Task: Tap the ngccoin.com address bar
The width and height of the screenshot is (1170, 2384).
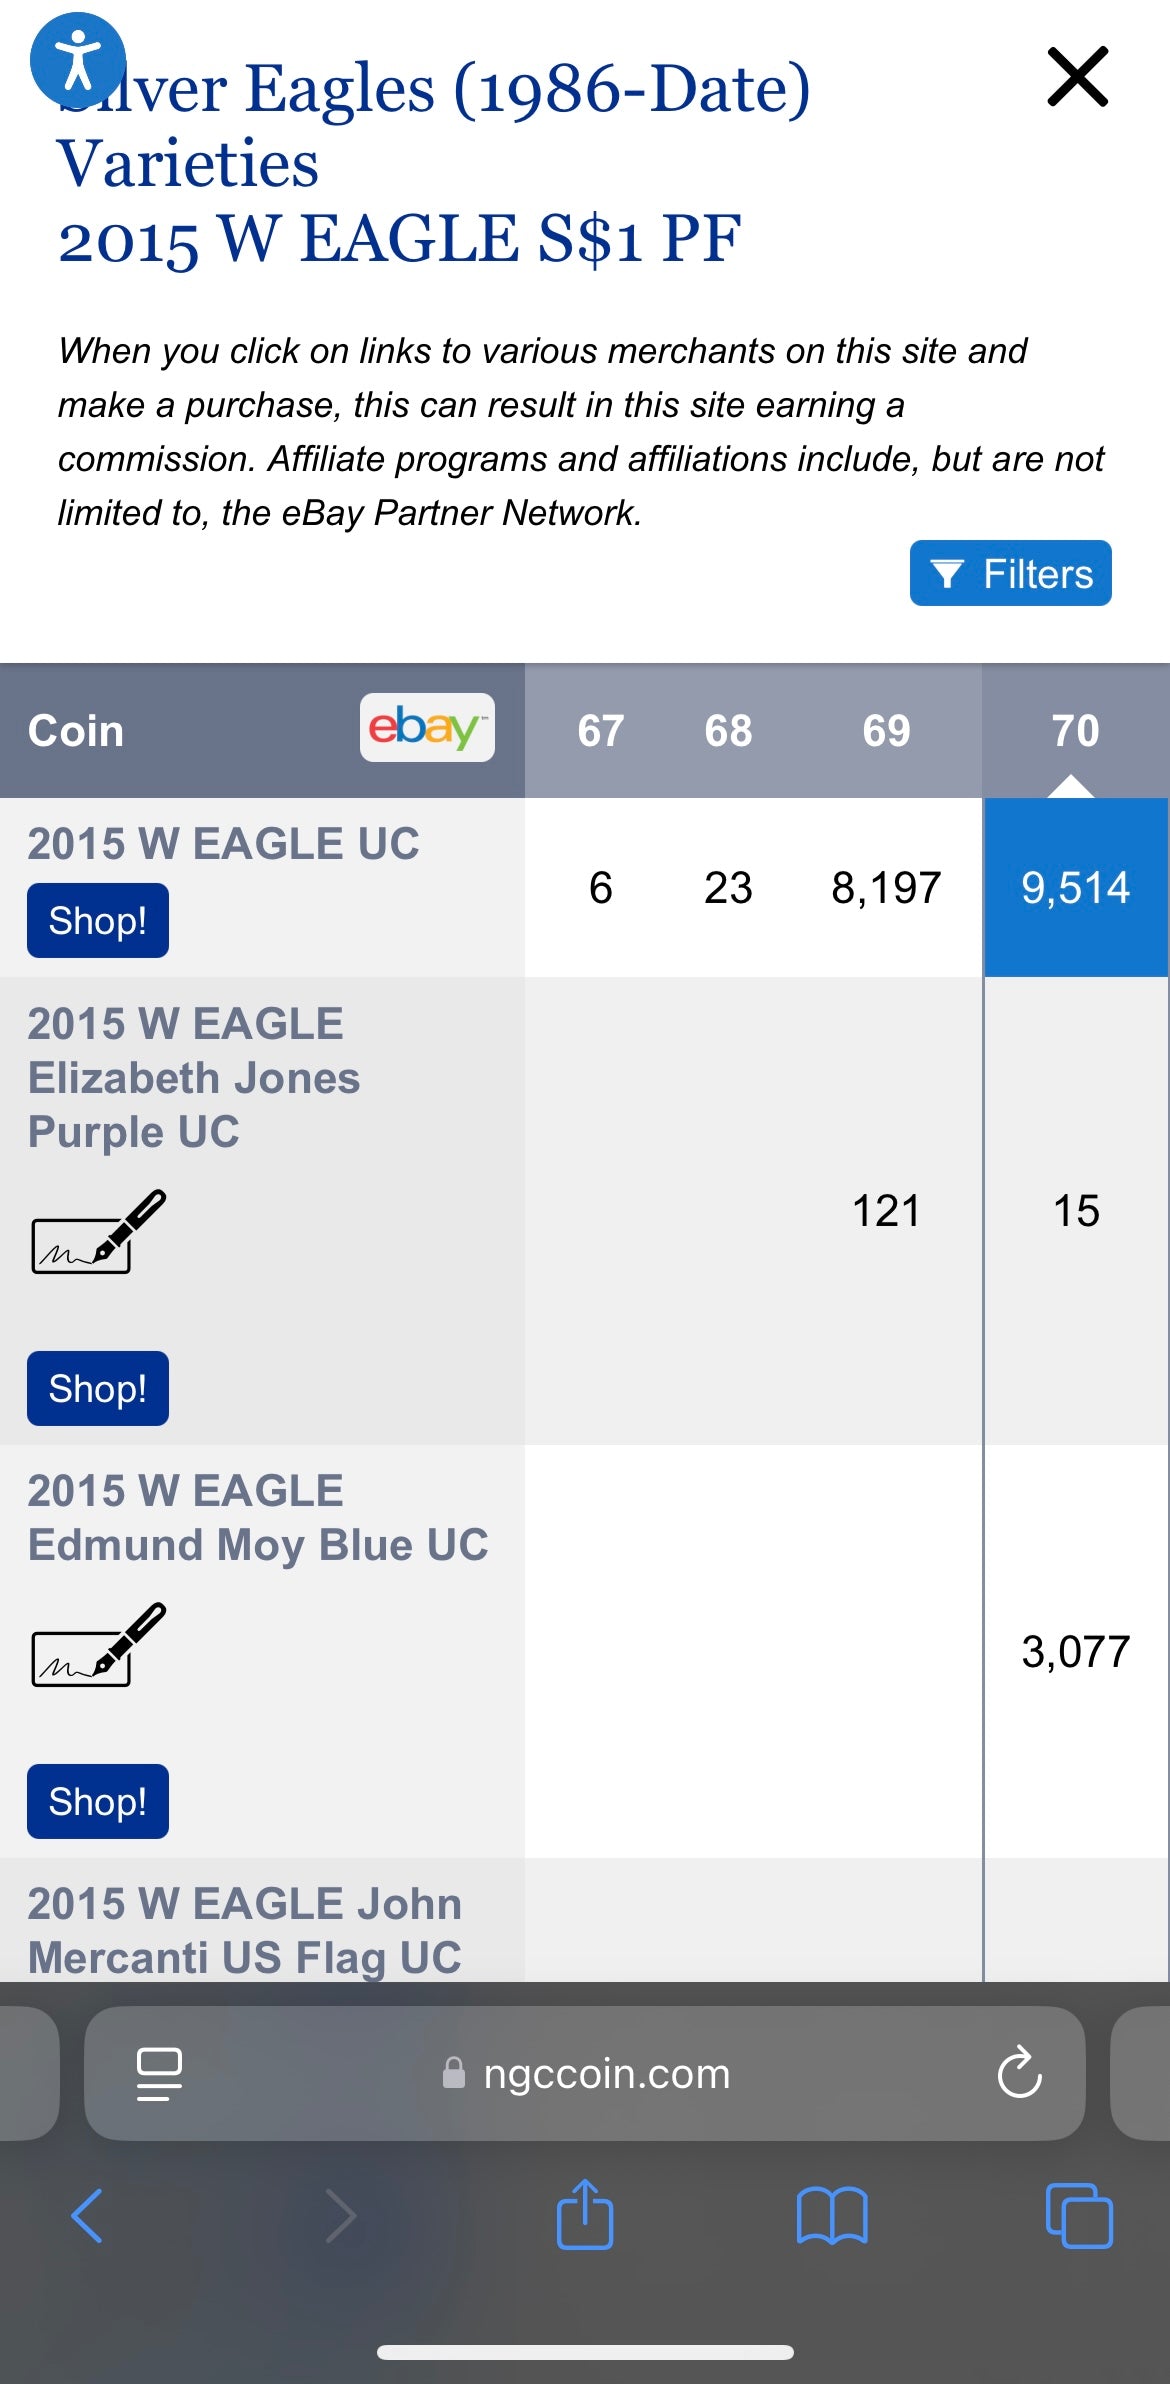Action: pos(606,2073)
